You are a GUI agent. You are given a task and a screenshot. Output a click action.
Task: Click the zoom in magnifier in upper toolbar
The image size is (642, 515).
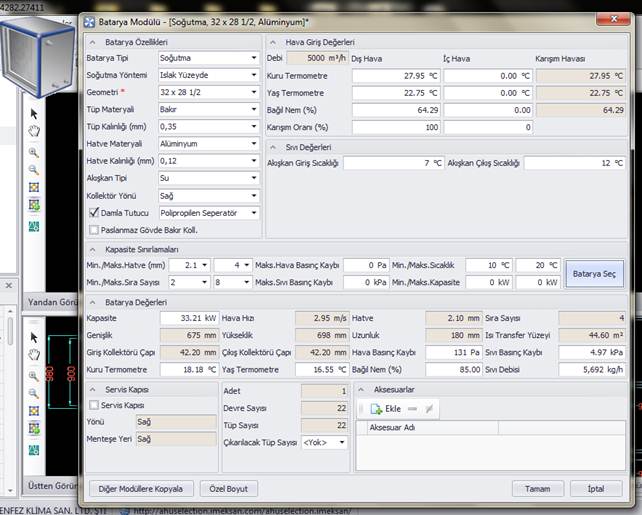33,152
